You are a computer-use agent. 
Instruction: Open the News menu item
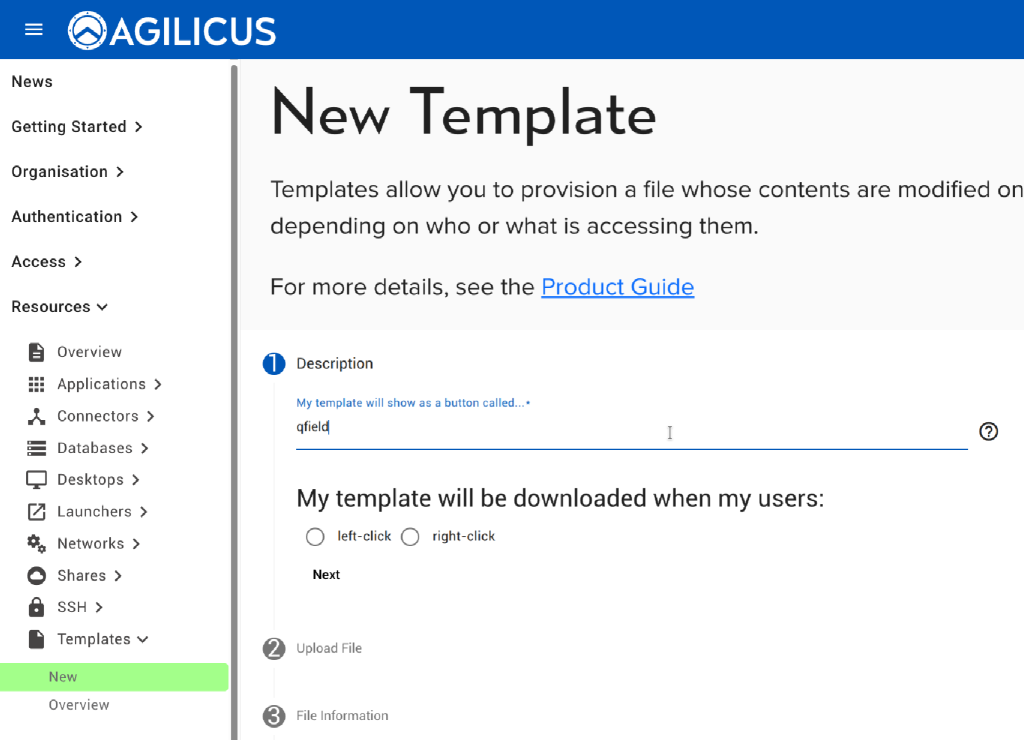pos(32,82)
